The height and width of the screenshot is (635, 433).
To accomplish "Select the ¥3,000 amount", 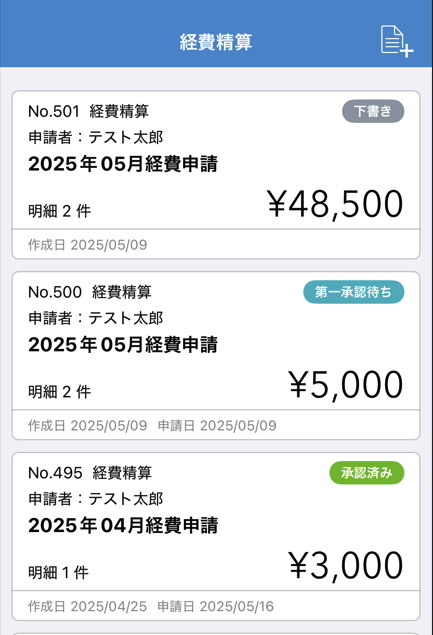I will tap(346, 566).
